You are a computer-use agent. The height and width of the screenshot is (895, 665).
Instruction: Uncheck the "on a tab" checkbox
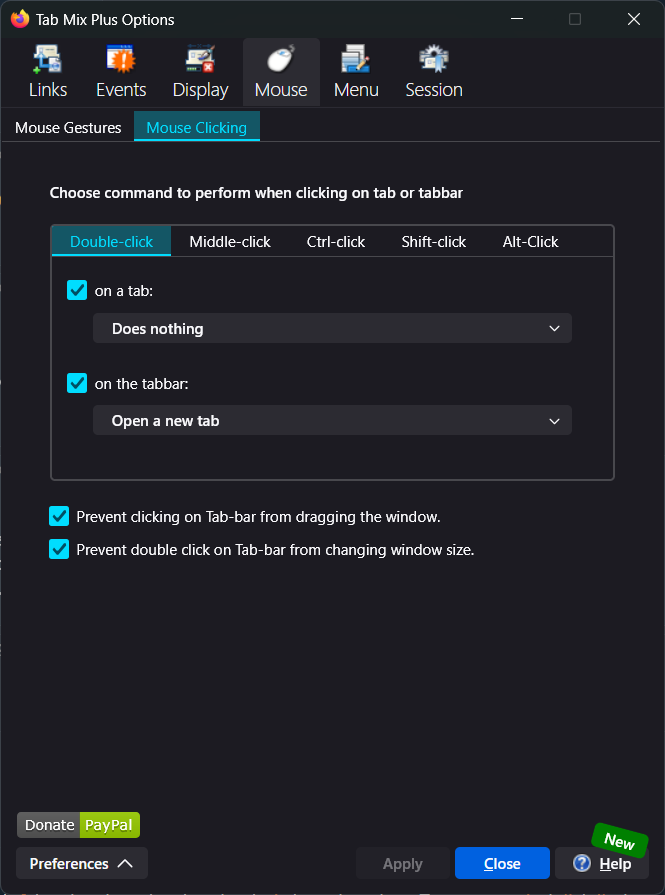click(x=77, y=291)
